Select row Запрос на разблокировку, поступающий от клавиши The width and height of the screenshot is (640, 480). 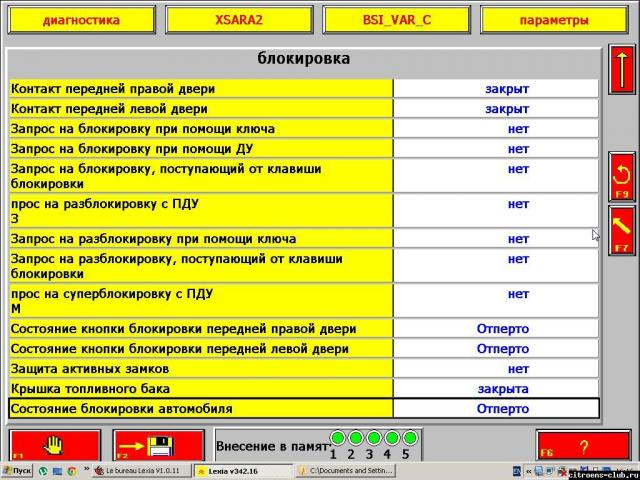(304, 266)
